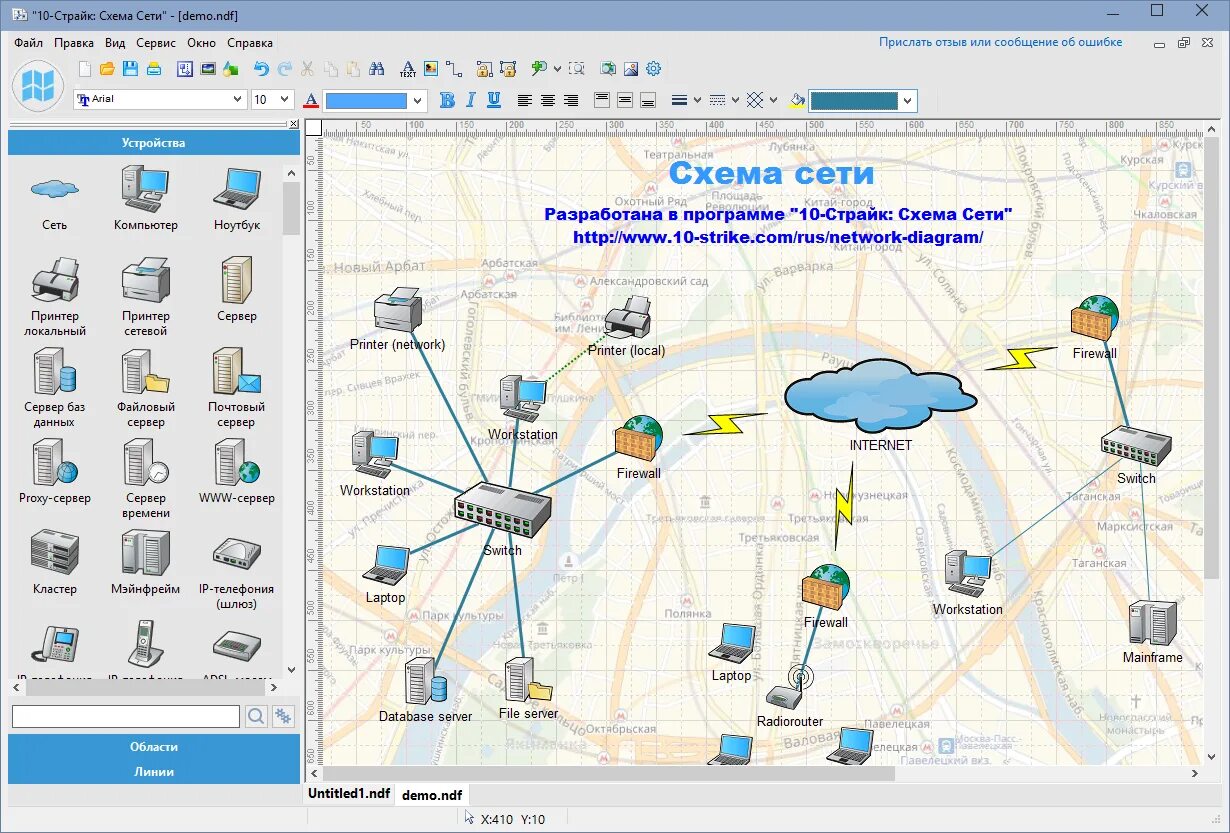This screenshot has height=833, width=1230.
Task: Insert a TEXT label with the text tool
Action: pos(407,69)
